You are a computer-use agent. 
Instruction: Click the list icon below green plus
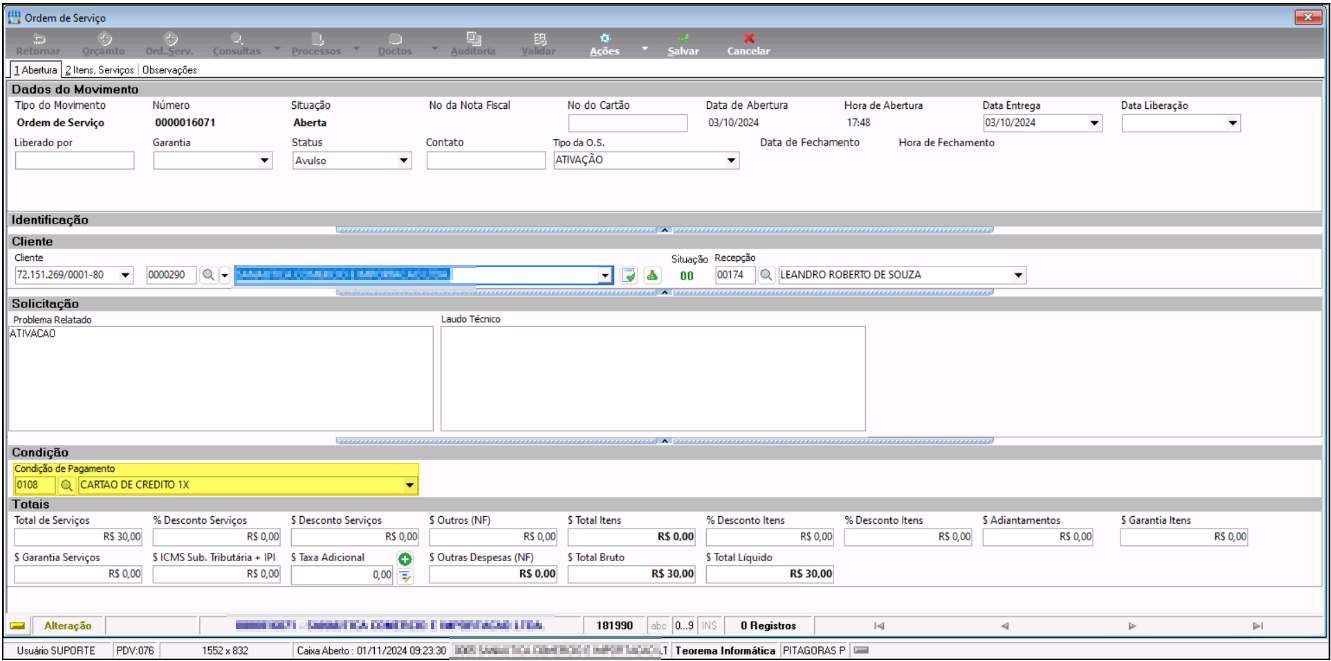(405, 576)
